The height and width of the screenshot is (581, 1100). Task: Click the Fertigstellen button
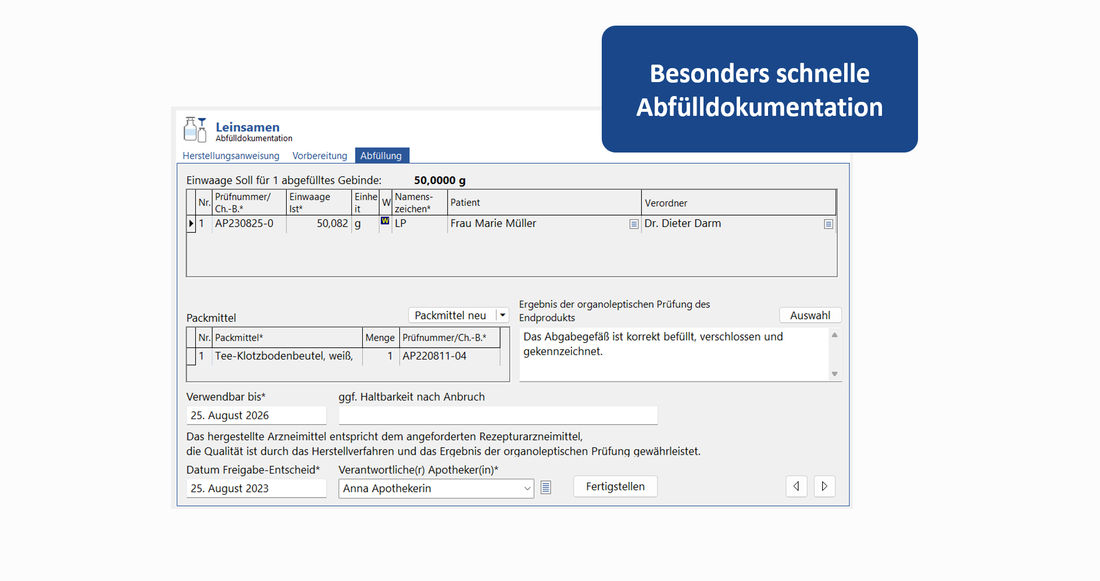(615, 486)
